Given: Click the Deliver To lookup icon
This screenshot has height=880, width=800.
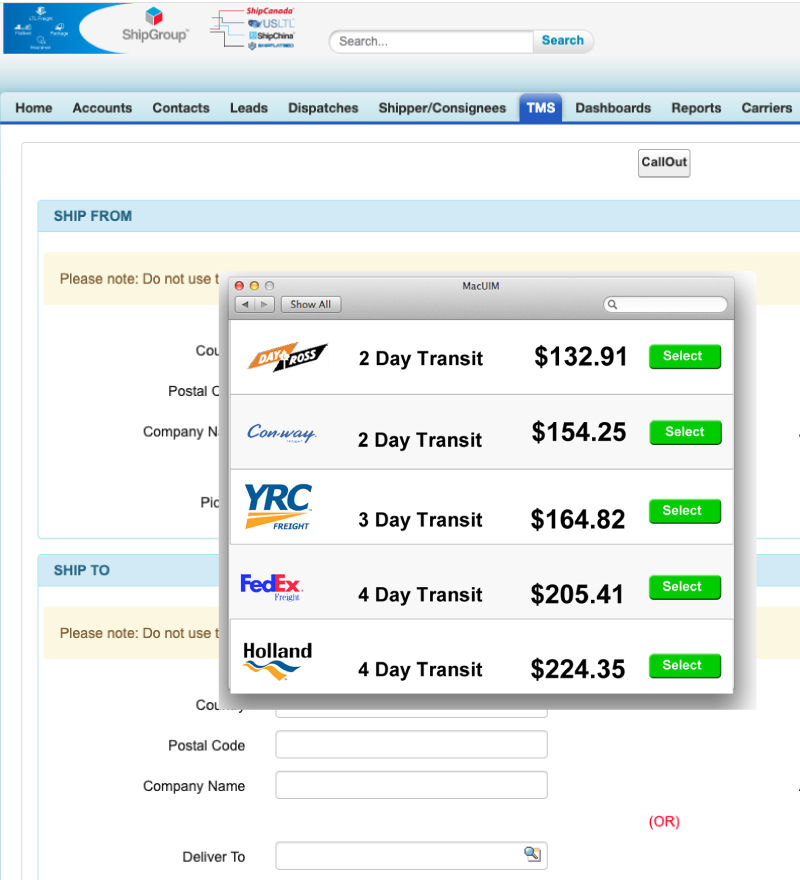Looking at the screenshot, I should coord(532,854).
